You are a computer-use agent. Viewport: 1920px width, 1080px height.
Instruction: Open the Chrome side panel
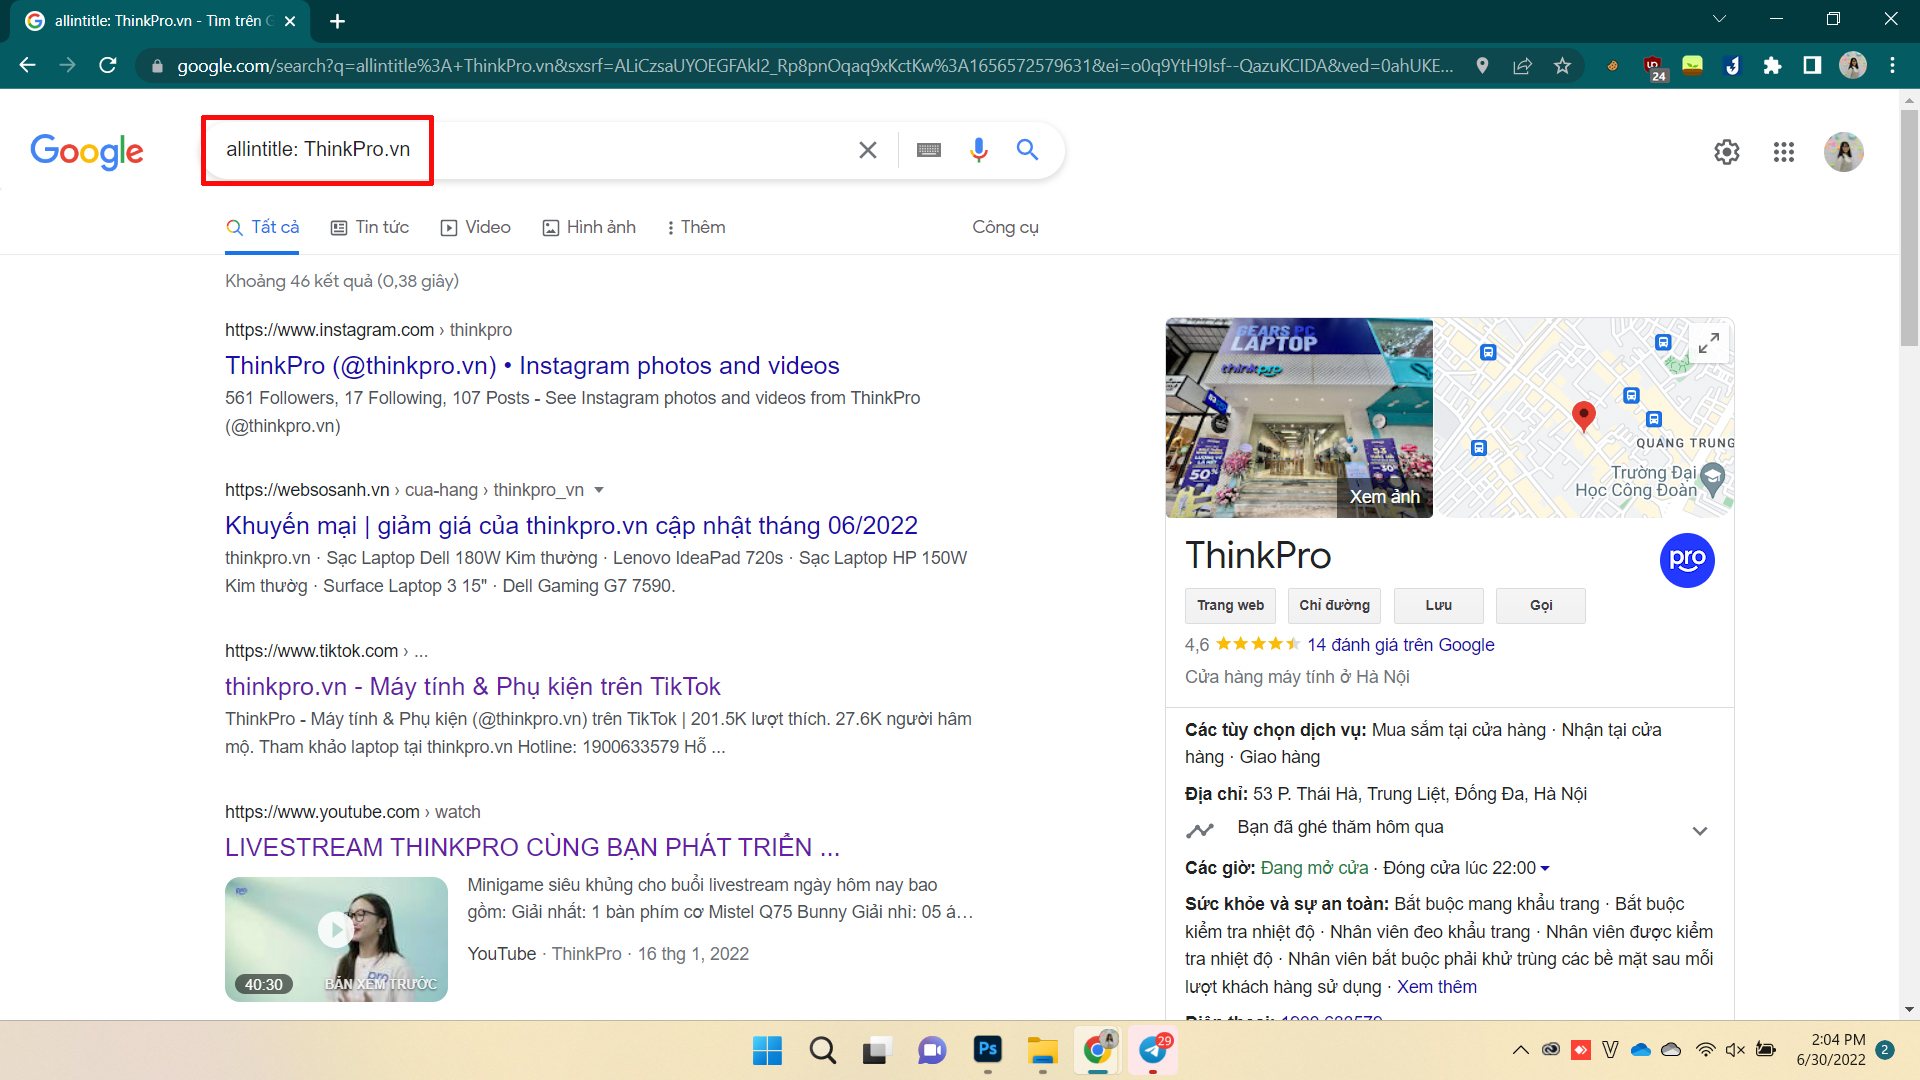[x=1812, y=65]
